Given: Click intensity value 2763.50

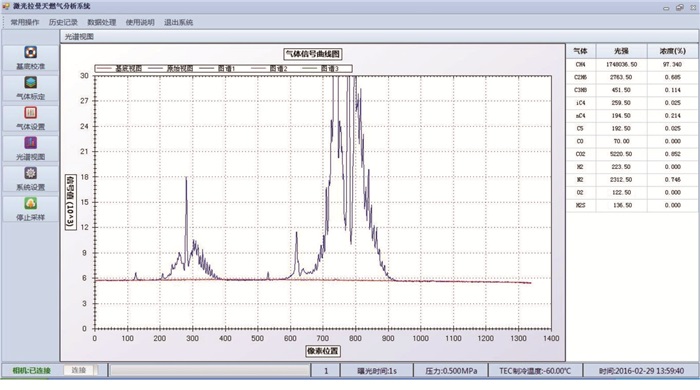Looking at the screenshot, I should point(621,77).
